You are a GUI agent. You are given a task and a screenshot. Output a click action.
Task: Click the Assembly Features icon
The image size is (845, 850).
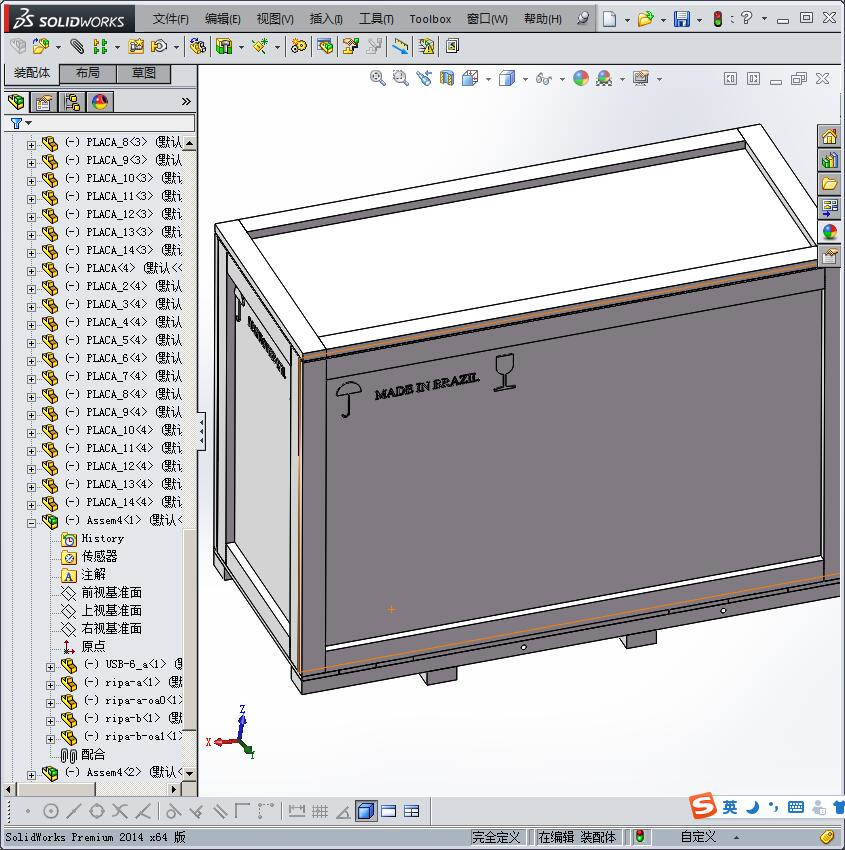[x=223, y=47]
